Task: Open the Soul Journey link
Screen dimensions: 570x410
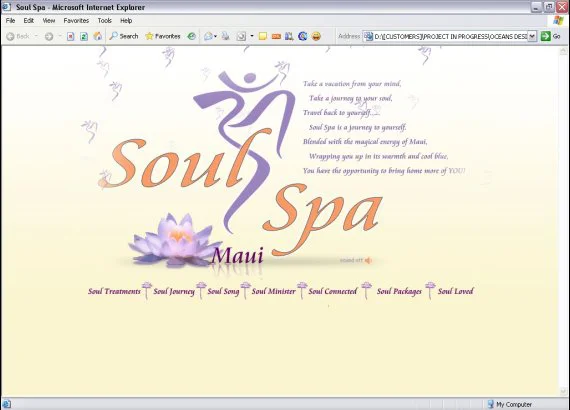Action: 174,291
